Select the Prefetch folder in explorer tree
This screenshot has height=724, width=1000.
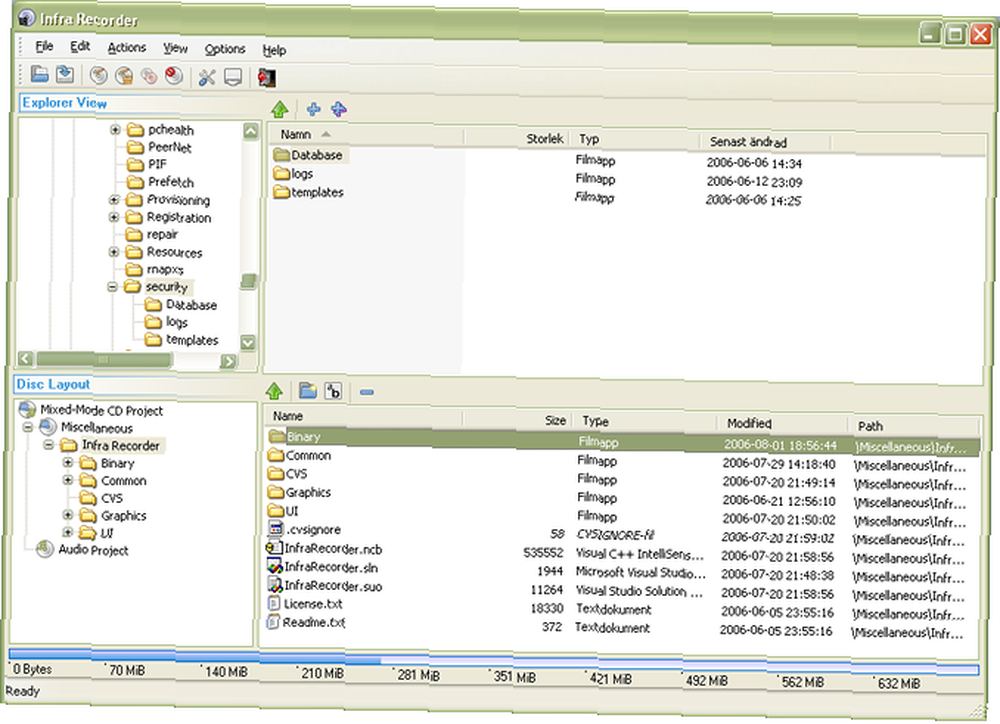pos(170,182)
